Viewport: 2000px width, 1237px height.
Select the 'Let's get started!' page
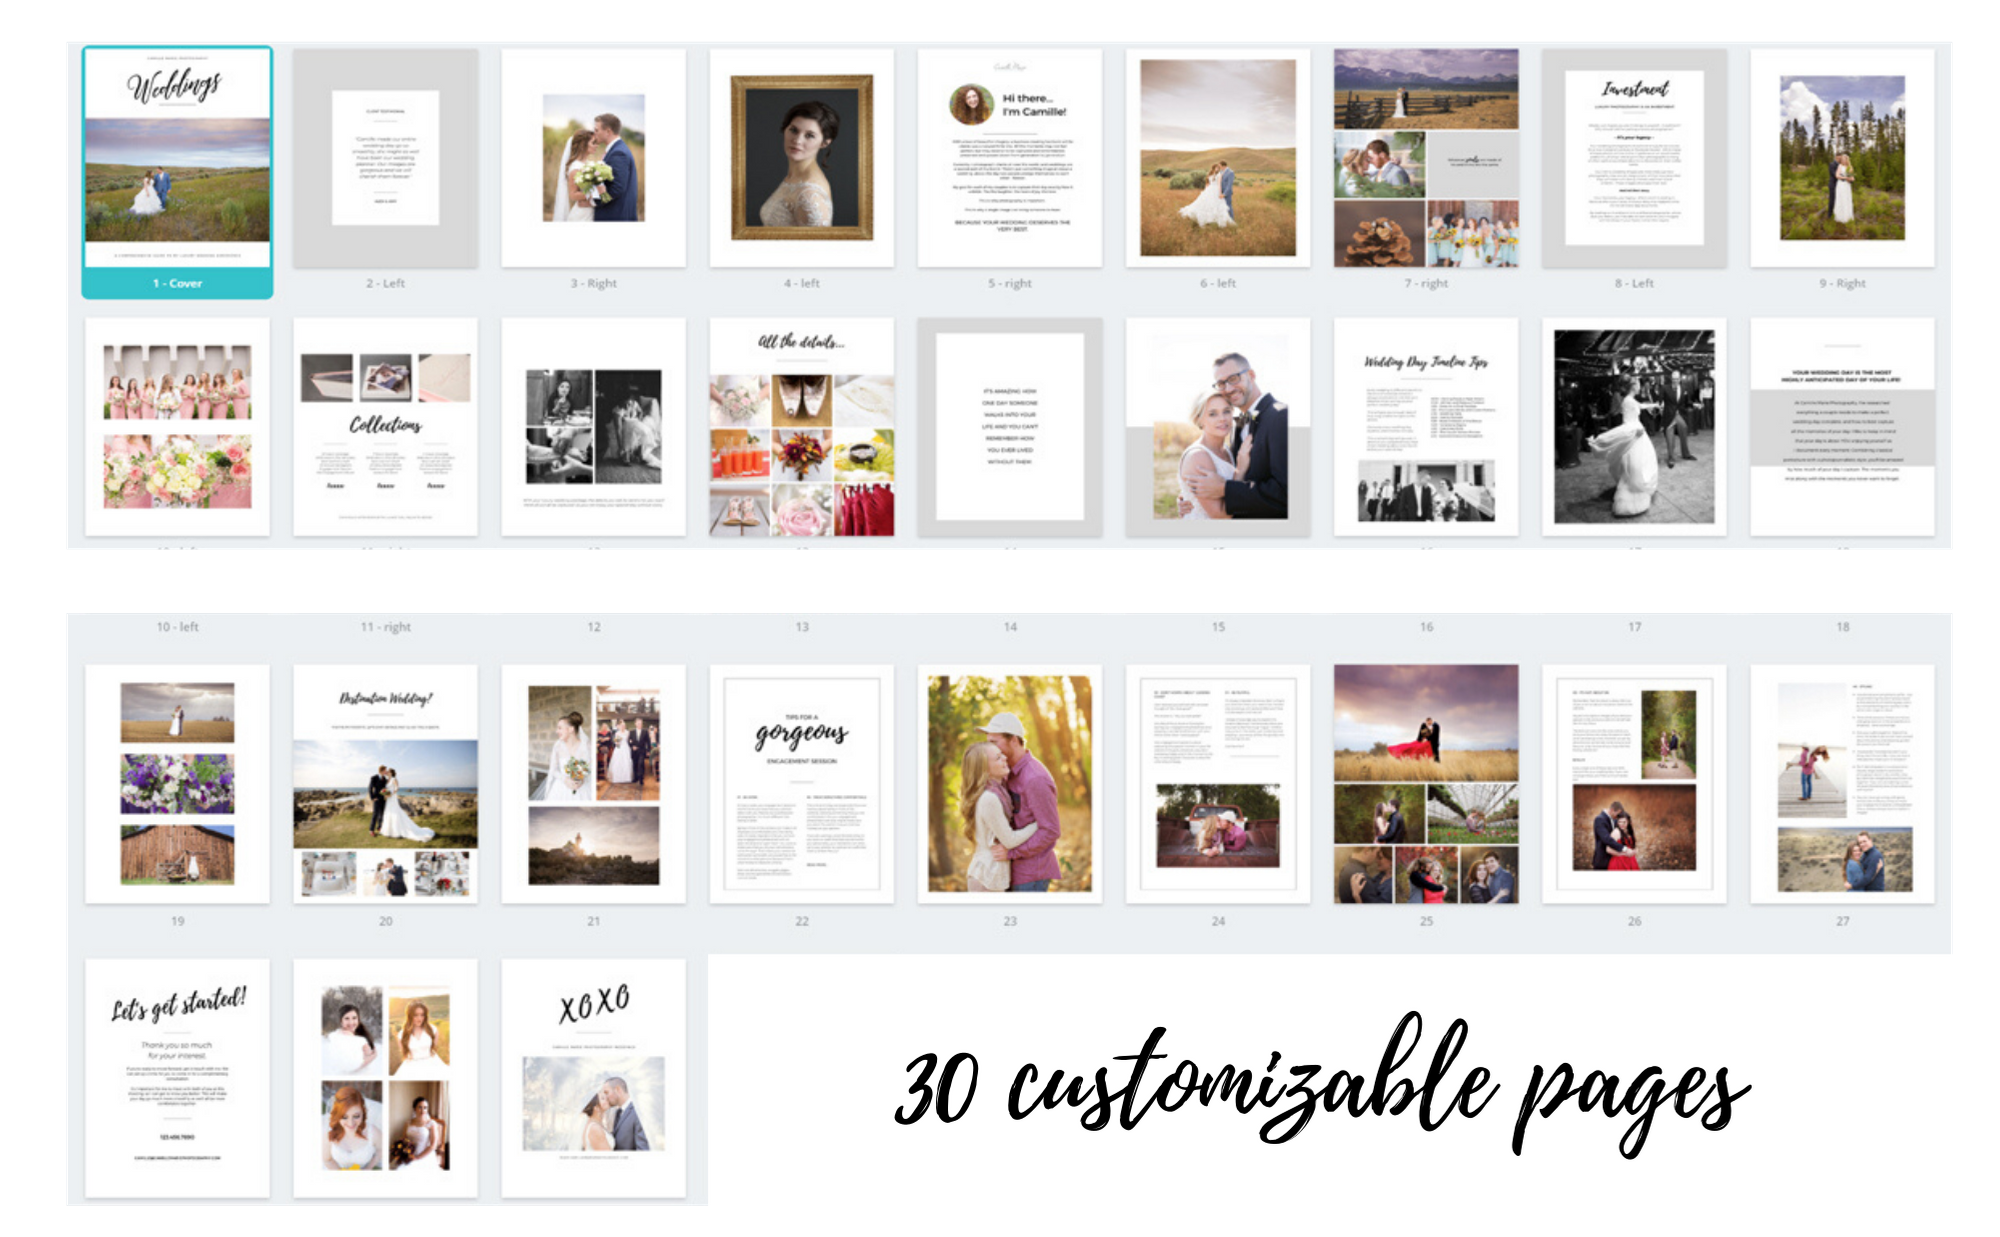tap(177, 1078)
